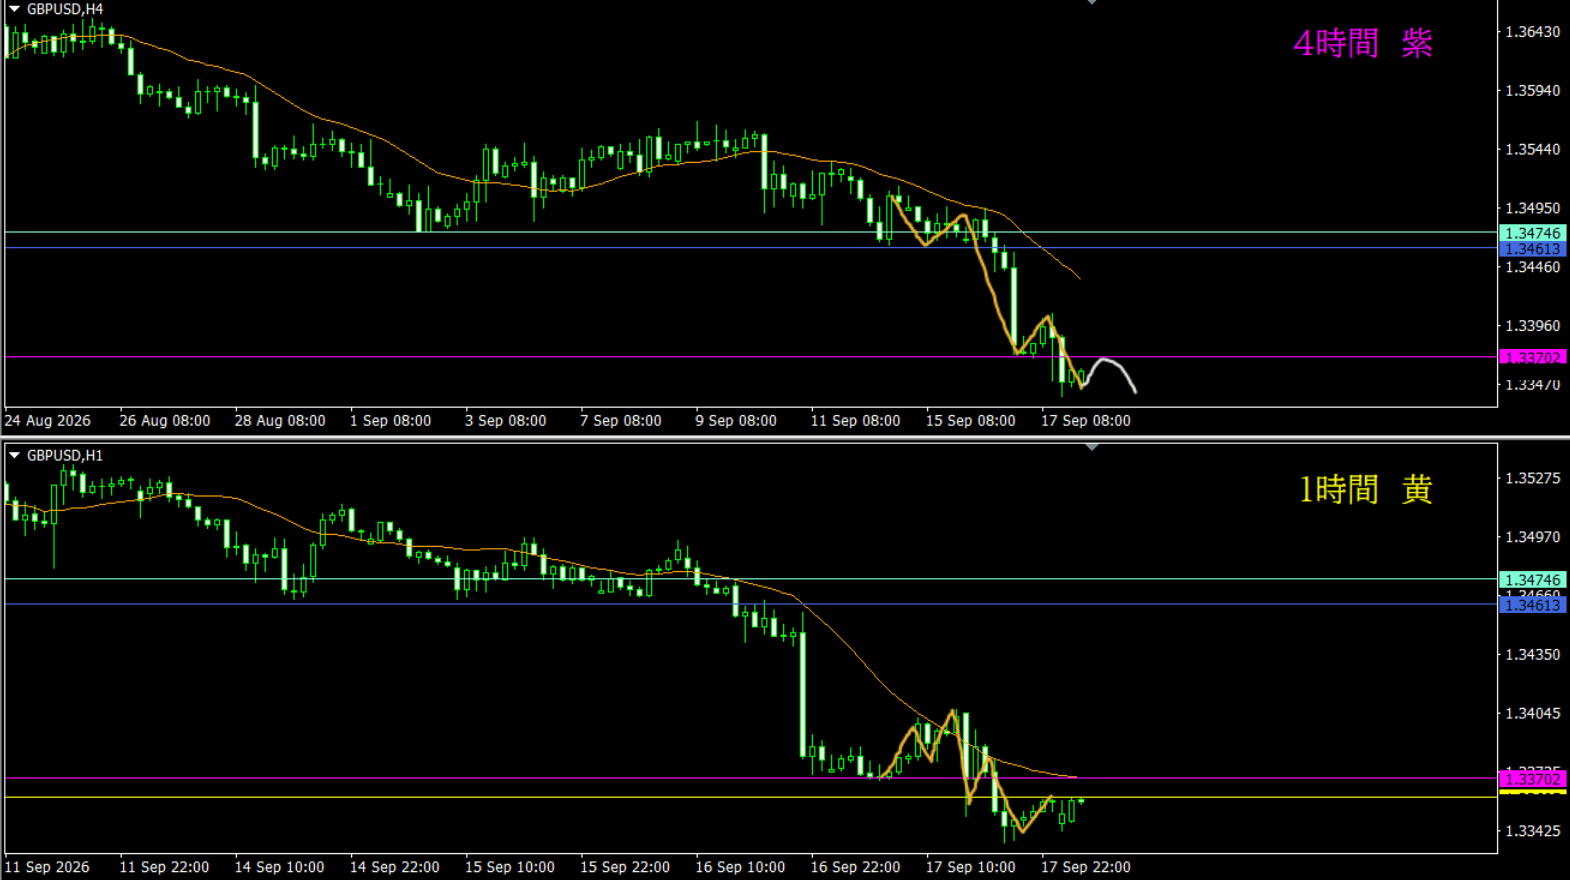The width and height of the screenshot is (1570, 880).
Task: Select the chart shift marker on H1 chart
Action: coord(1092,447)
